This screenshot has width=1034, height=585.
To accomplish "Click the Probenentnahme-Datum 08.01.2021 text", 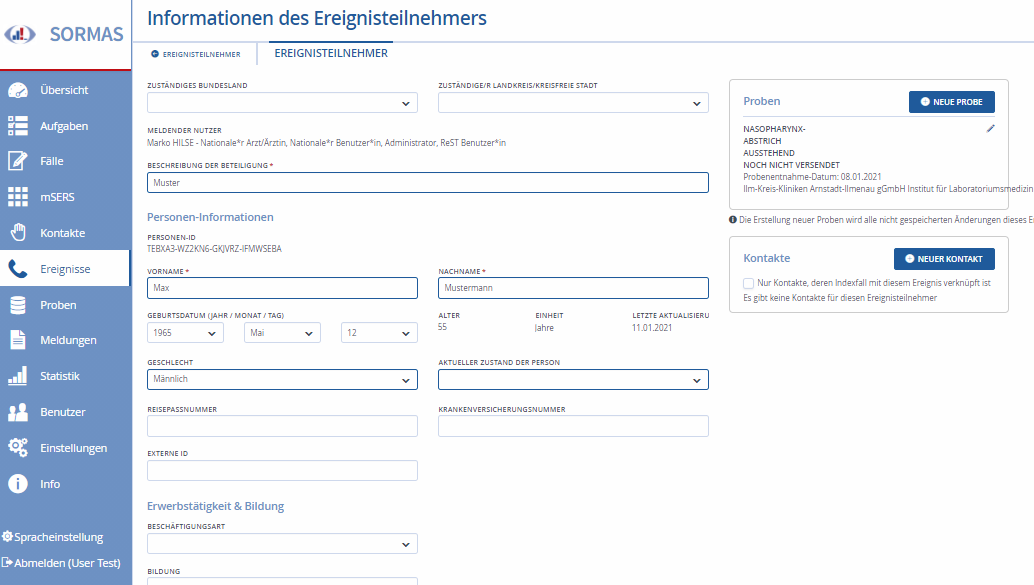I will pyautogui.click(x=812, y=177).
